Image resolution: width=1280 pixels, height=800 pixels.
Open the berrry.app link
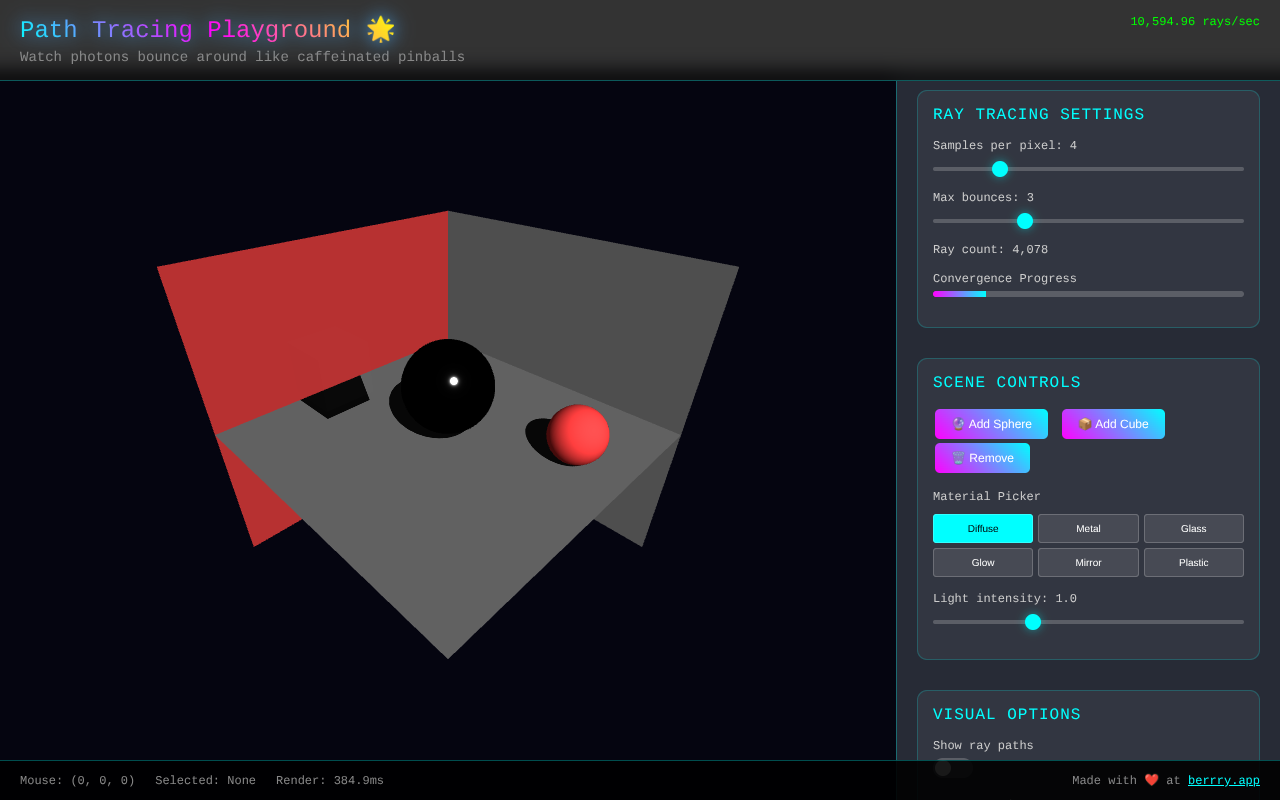(1223, 780)
